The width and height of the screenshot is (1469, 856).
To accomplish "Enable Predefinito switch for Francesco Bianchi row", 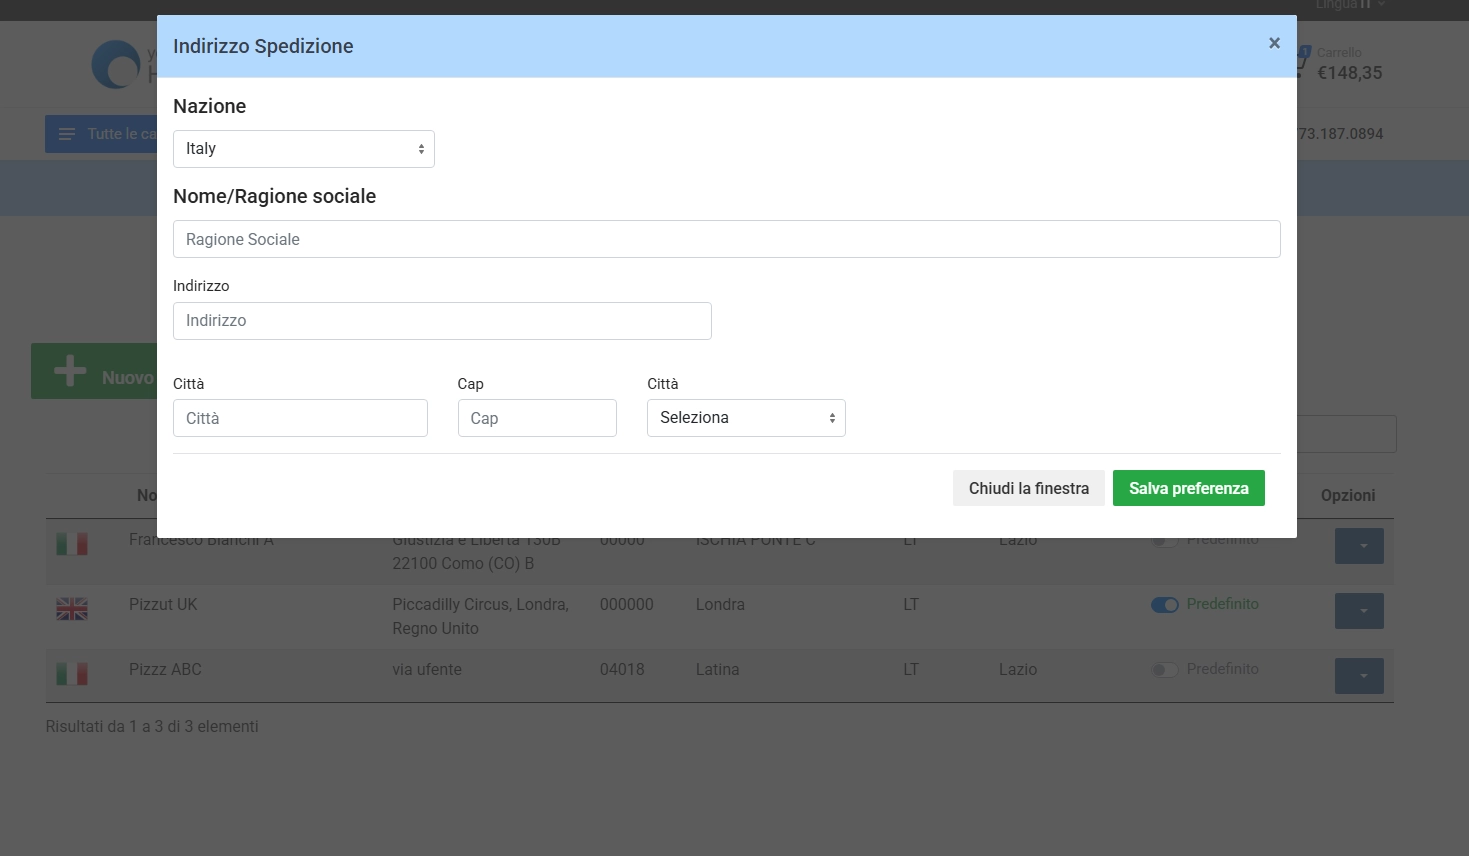I will tap(1165, 541).
